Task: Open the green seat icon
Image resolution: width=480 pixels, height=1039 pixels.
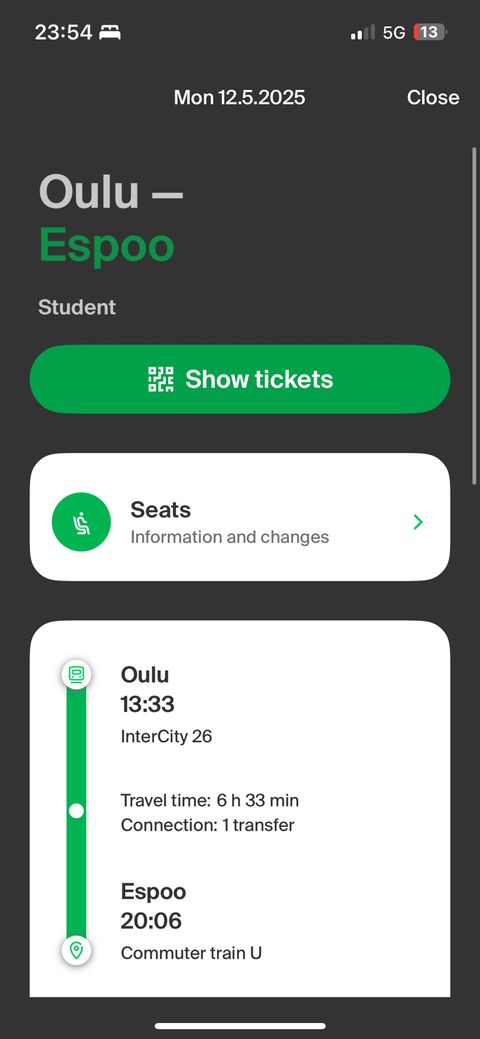Action: point(81,522)
